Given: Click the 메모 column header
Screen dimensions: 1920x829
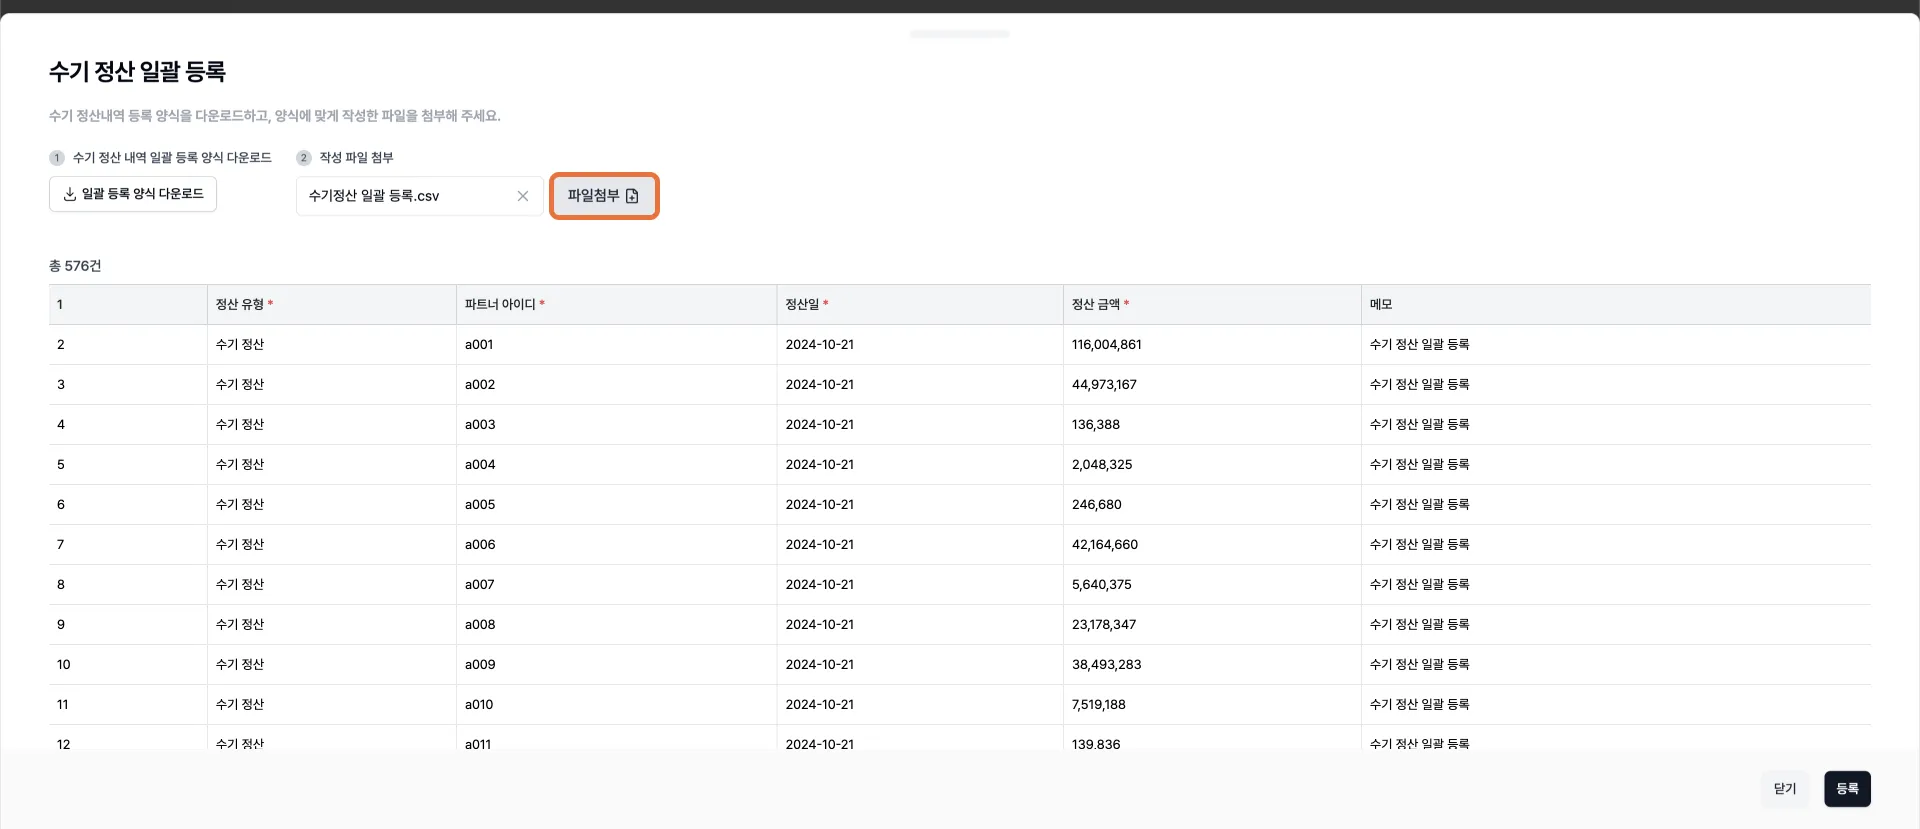Looking at the screenshot, I should click(x=1381, y=305).
